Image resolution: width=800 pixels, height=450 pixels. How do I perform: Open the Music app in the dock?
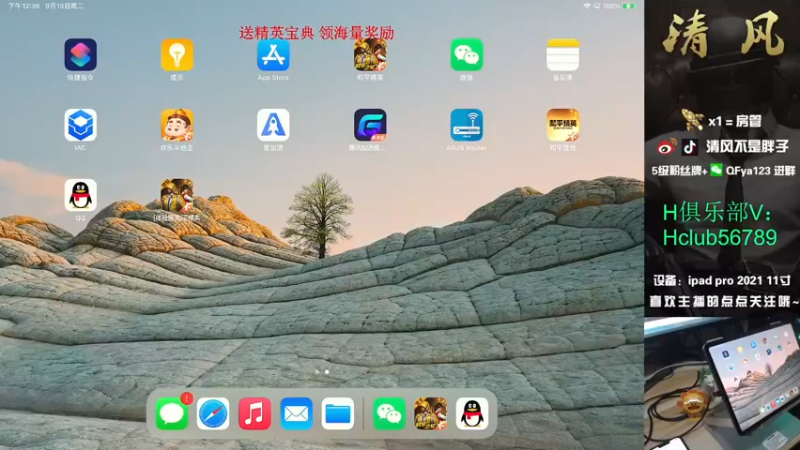[x=255, y=413]
